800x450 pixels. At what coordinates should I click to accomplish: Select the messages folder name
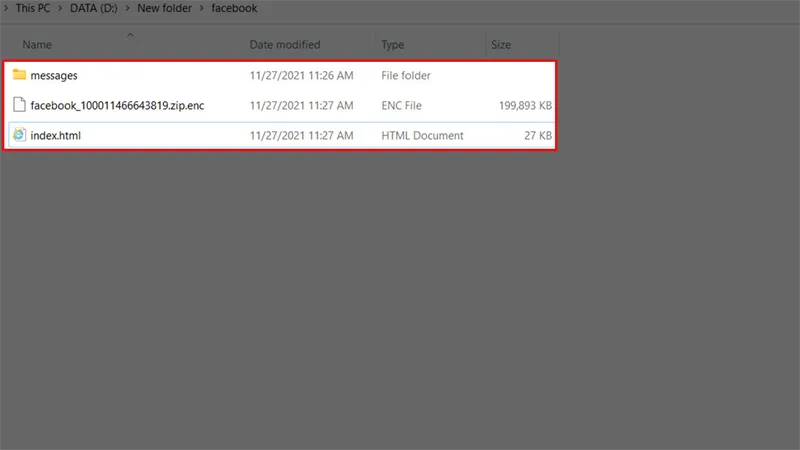(x=54, y=75)
